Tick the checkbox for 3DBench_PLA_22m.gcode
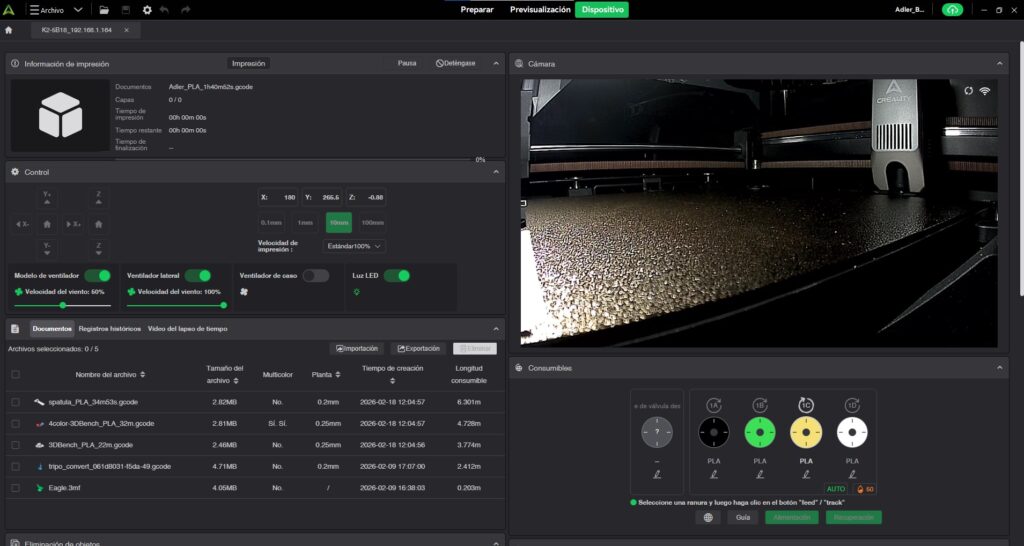Image resolution: width=1024 pixels, height=546 pixels. 15,445
